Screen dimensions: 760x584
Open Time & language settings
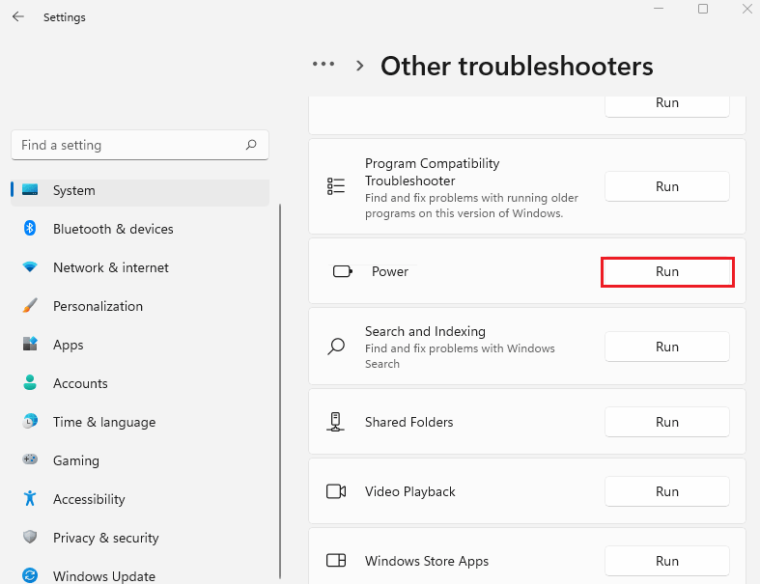pos(140,422)
